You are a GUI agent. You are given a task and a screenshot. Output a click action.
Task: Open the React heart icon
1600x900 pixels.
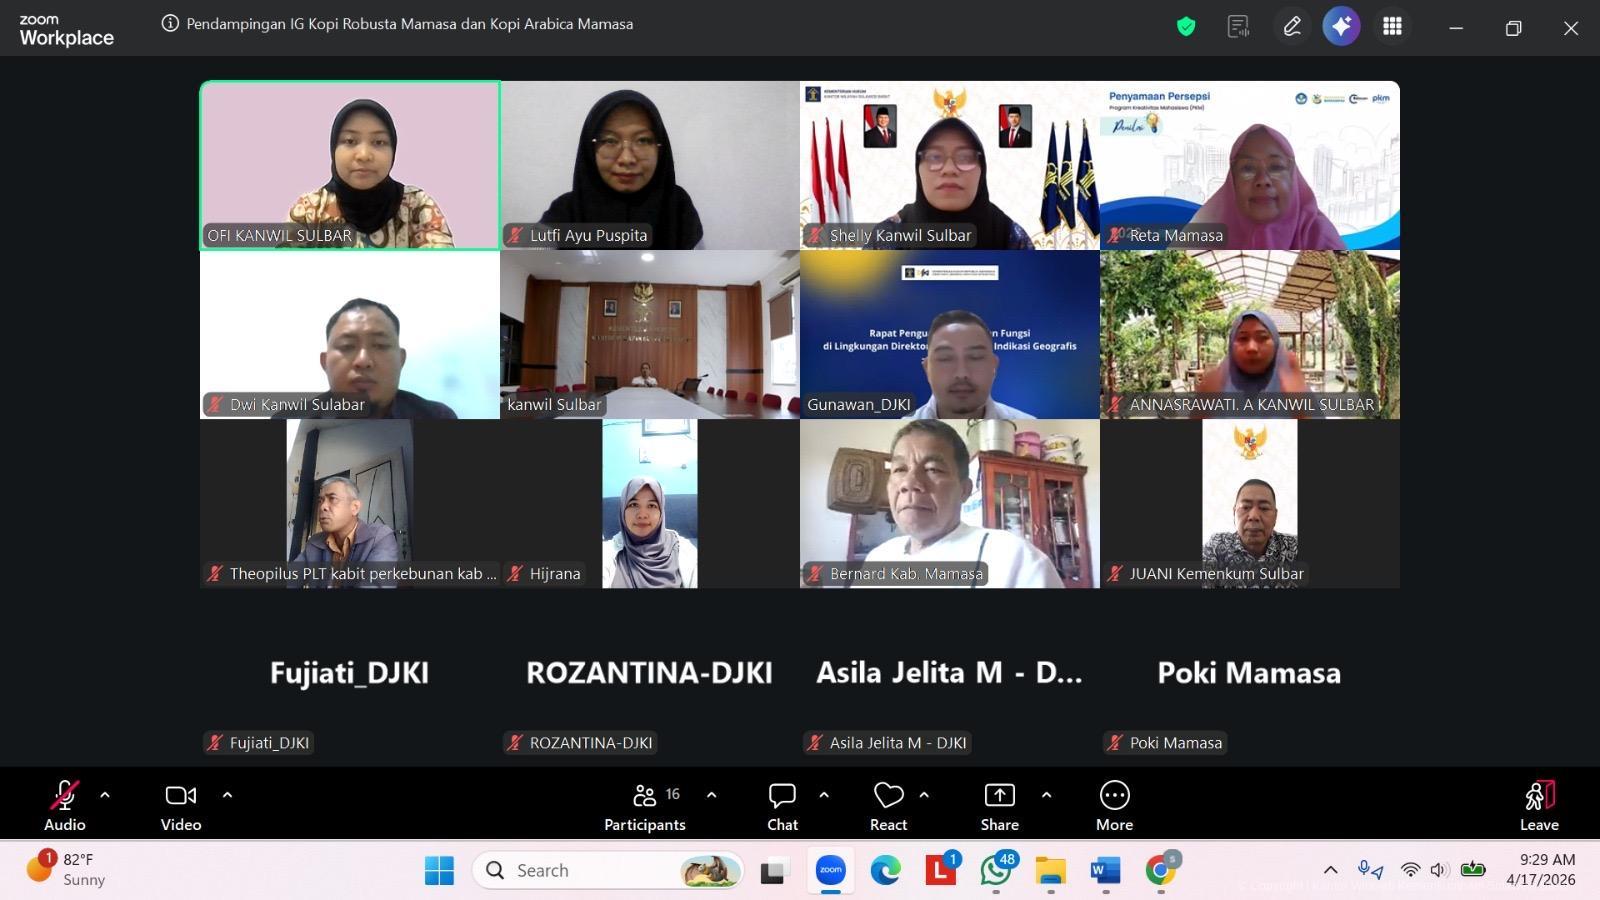coord(888,805)
